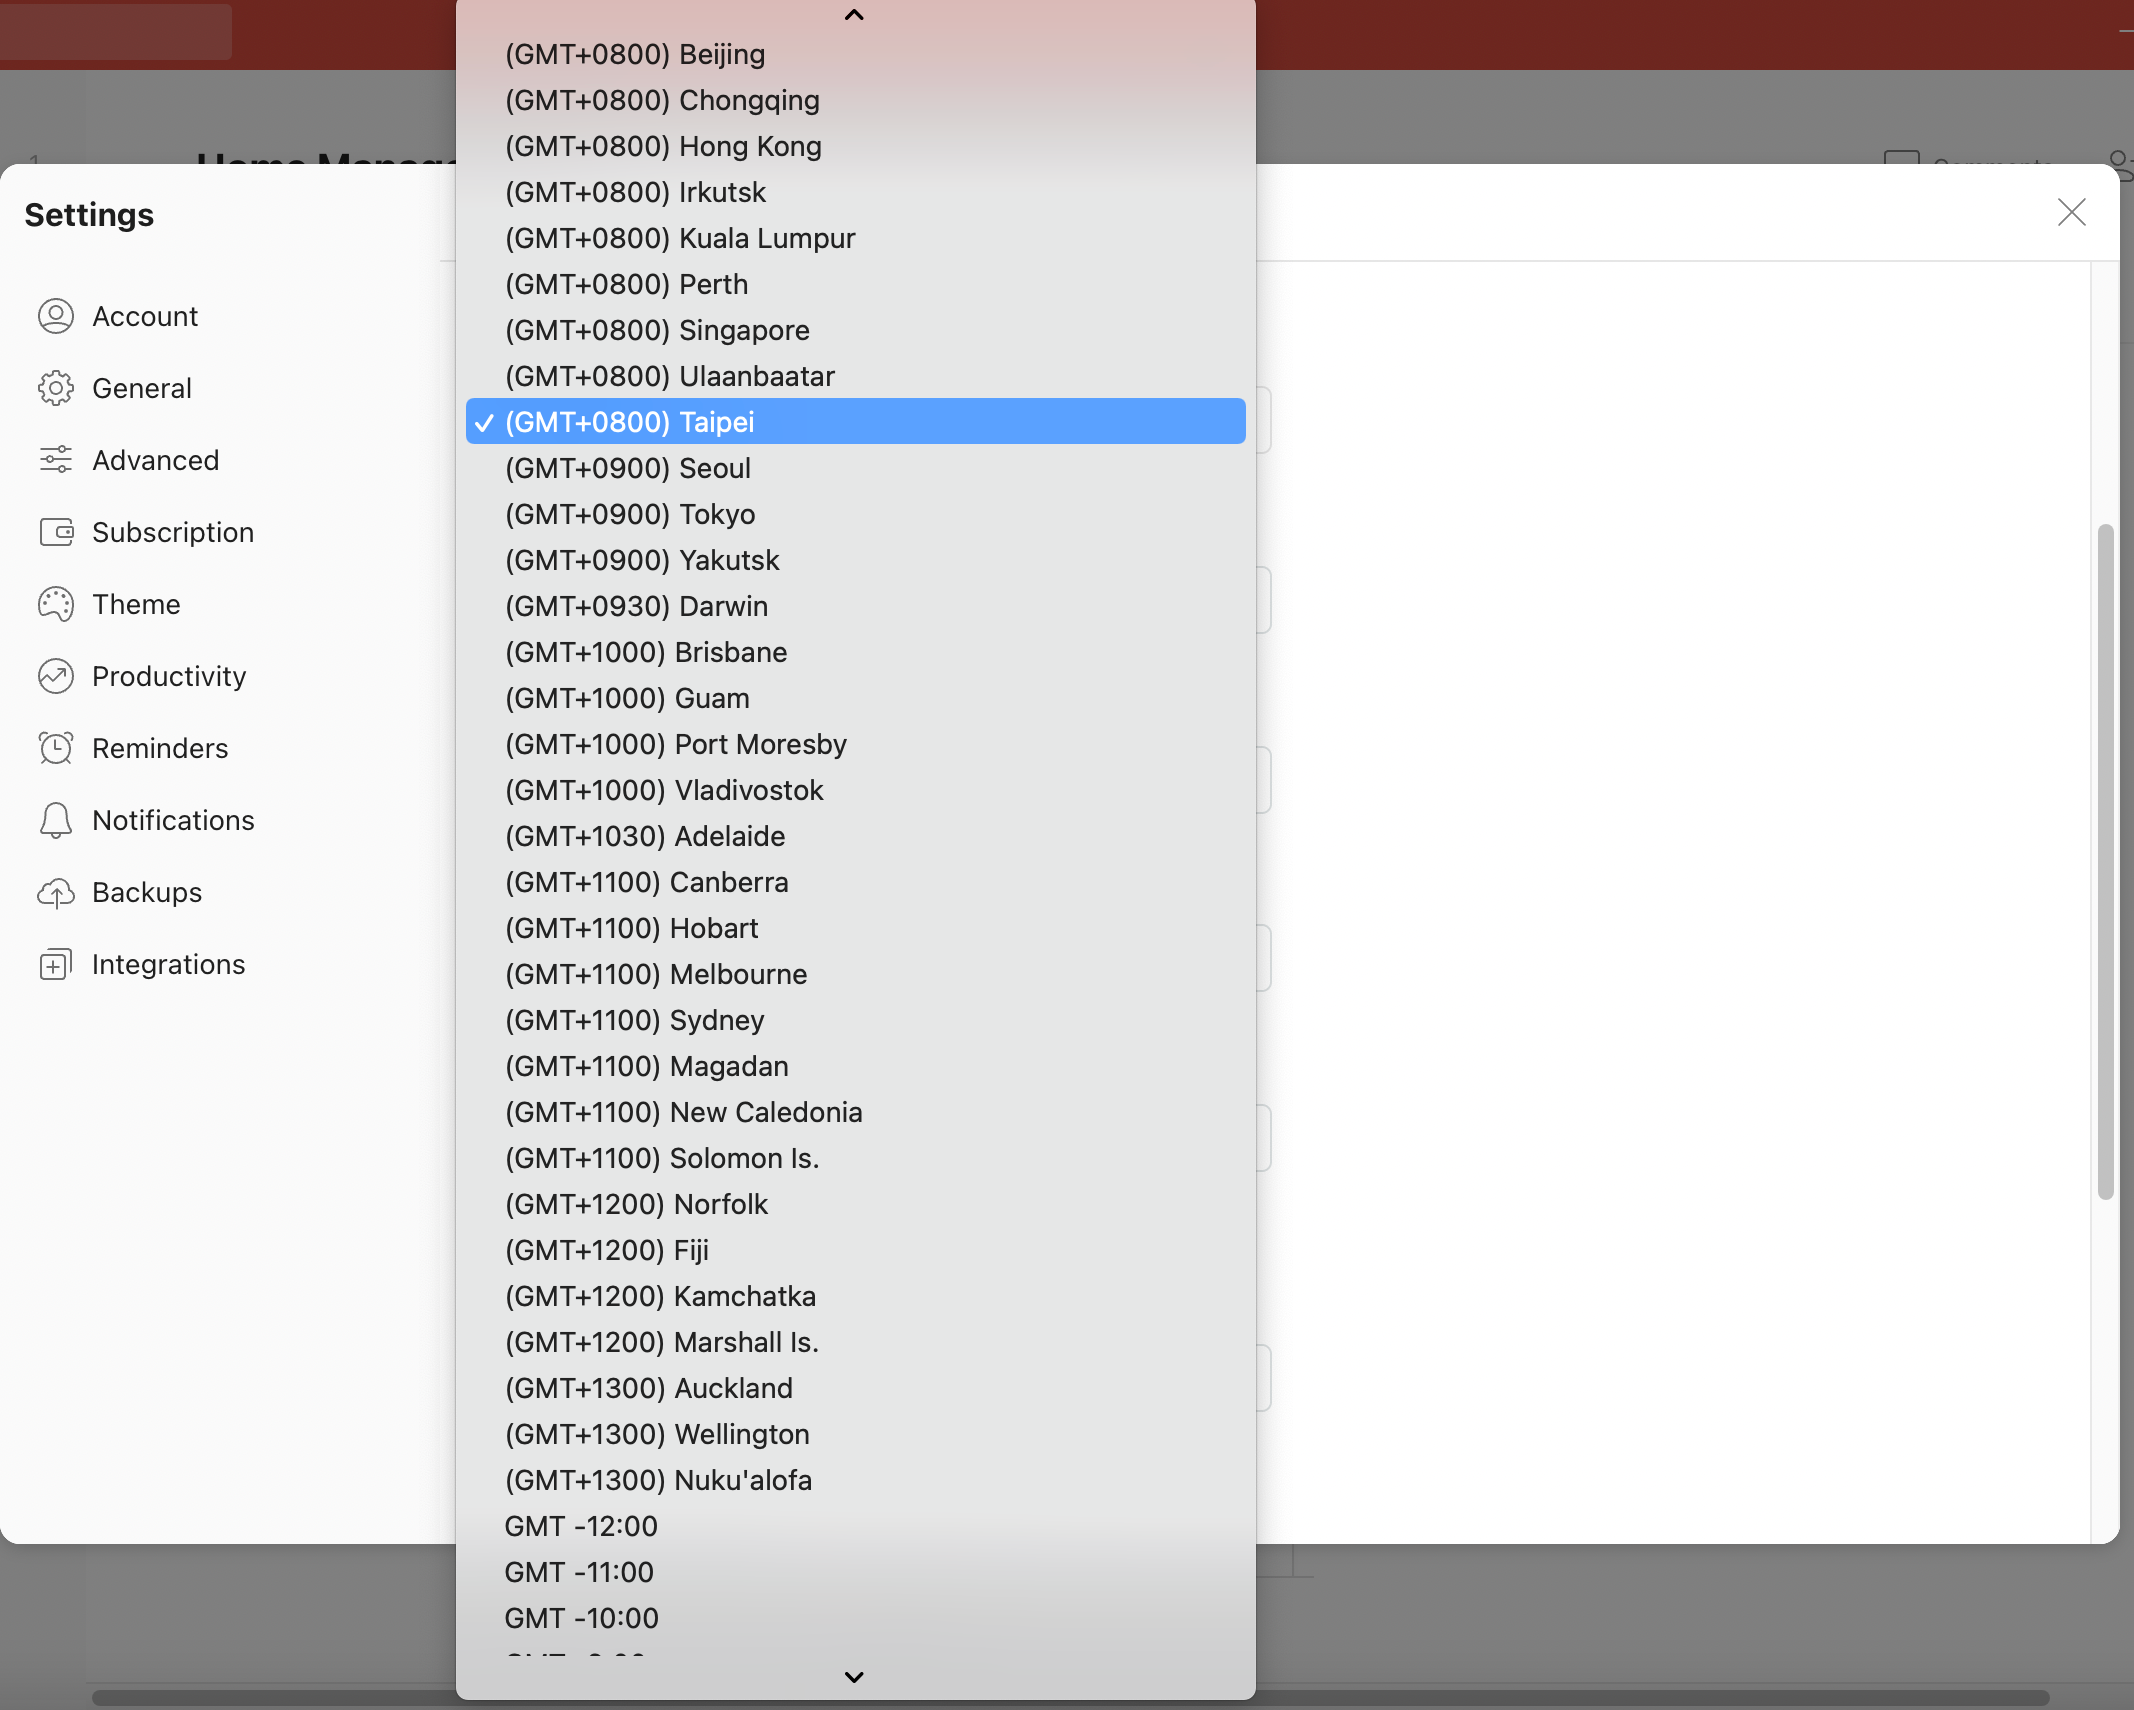2134x1710 pixels.
Task: Click the Theme settings icon
Action: (56, 604)
